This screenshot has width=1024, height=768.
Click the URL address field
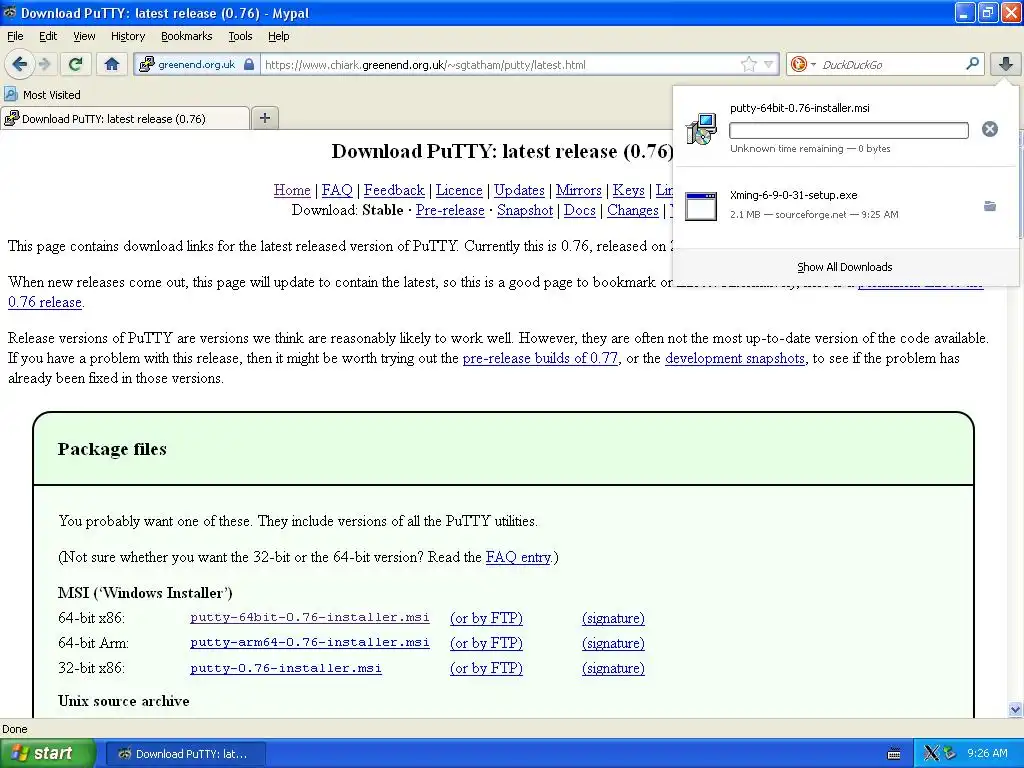click(x=500, y=64)
